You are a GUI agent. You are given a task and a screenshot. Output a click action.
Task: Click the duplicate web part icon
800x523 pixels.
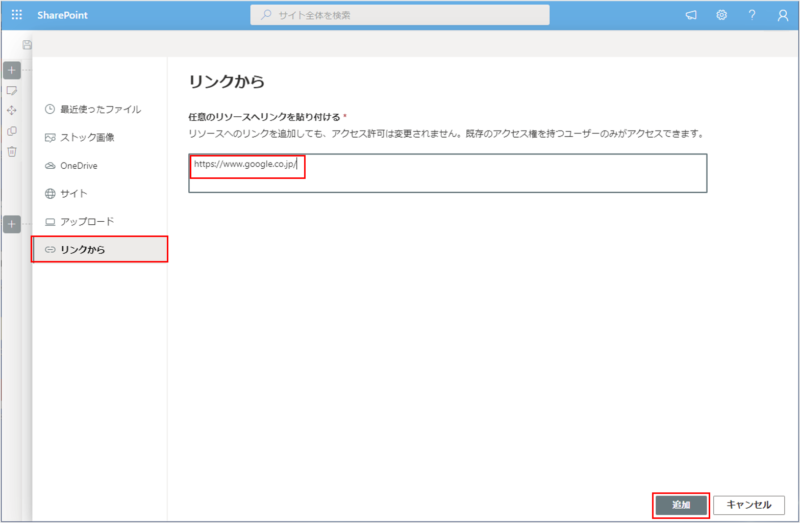click(x=12, y=131)
